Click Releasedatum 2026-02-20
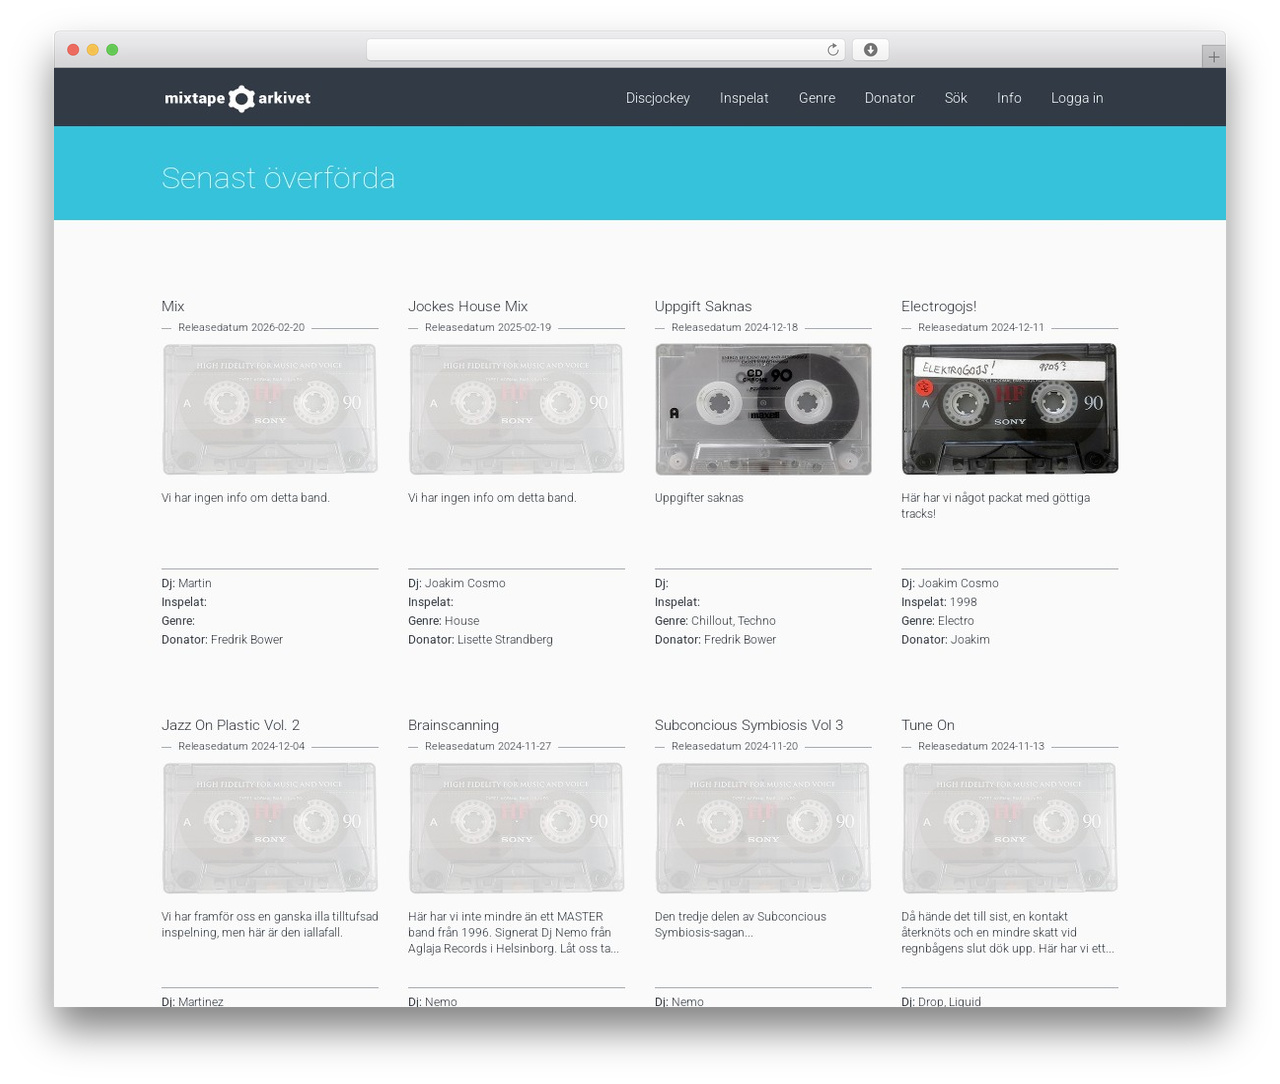This screenshot has height=1084, width=1280. point(241,327)
